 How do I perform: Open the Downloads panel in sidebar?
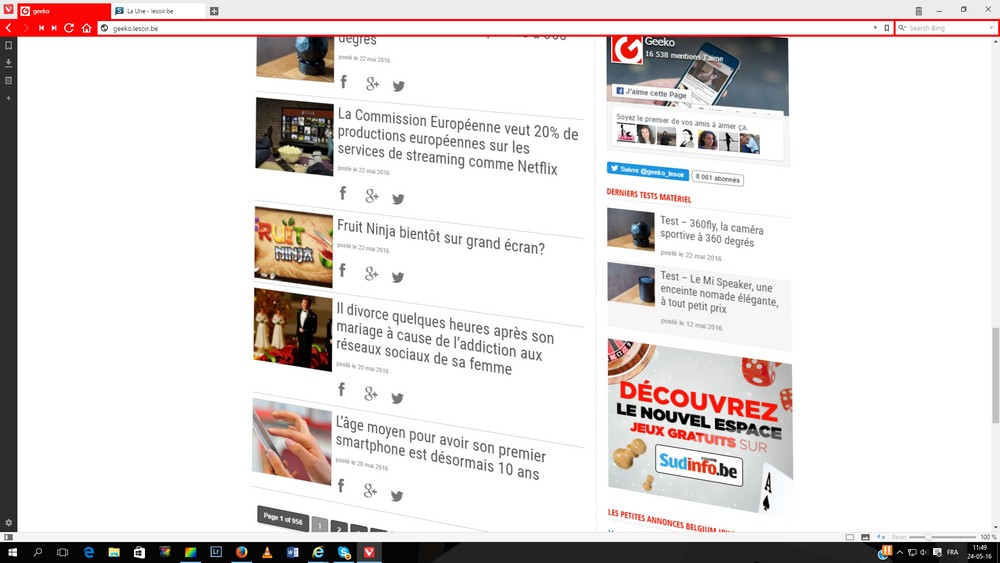[x=8, y=63]
